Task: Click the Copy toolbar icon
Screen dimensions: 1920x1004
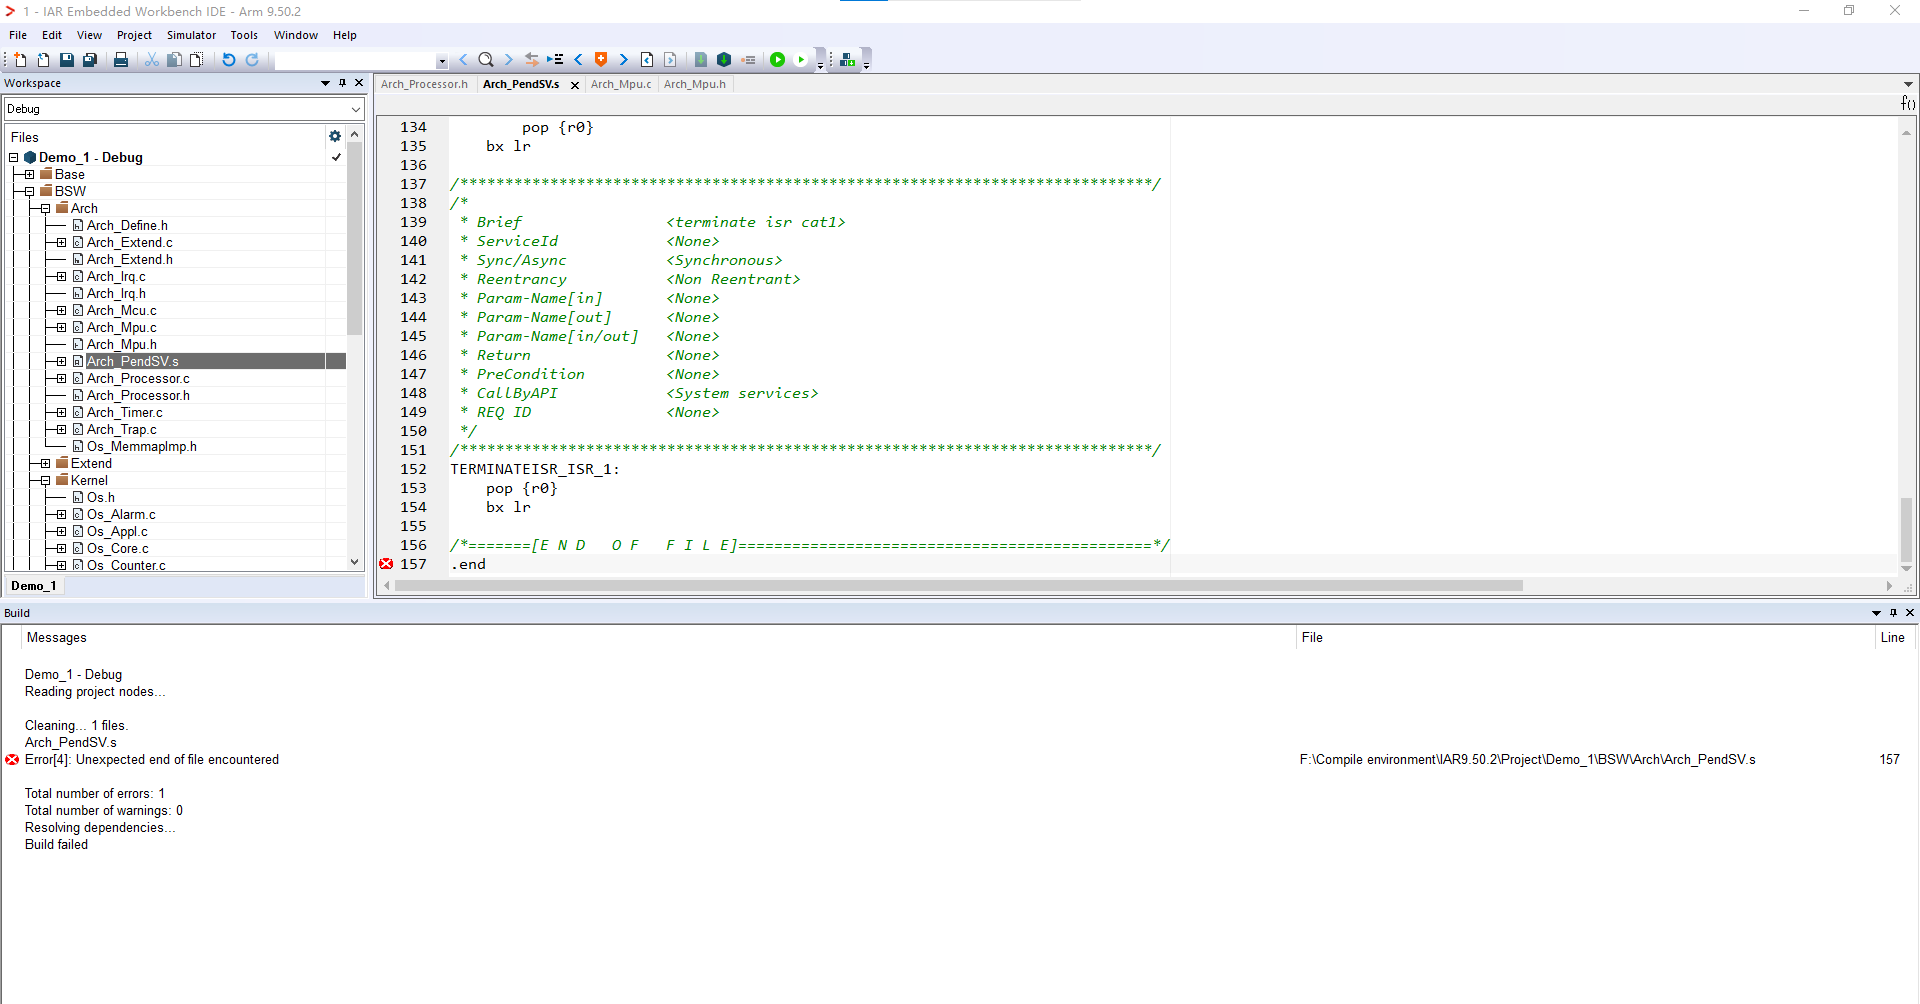Action: pos(174,60)
